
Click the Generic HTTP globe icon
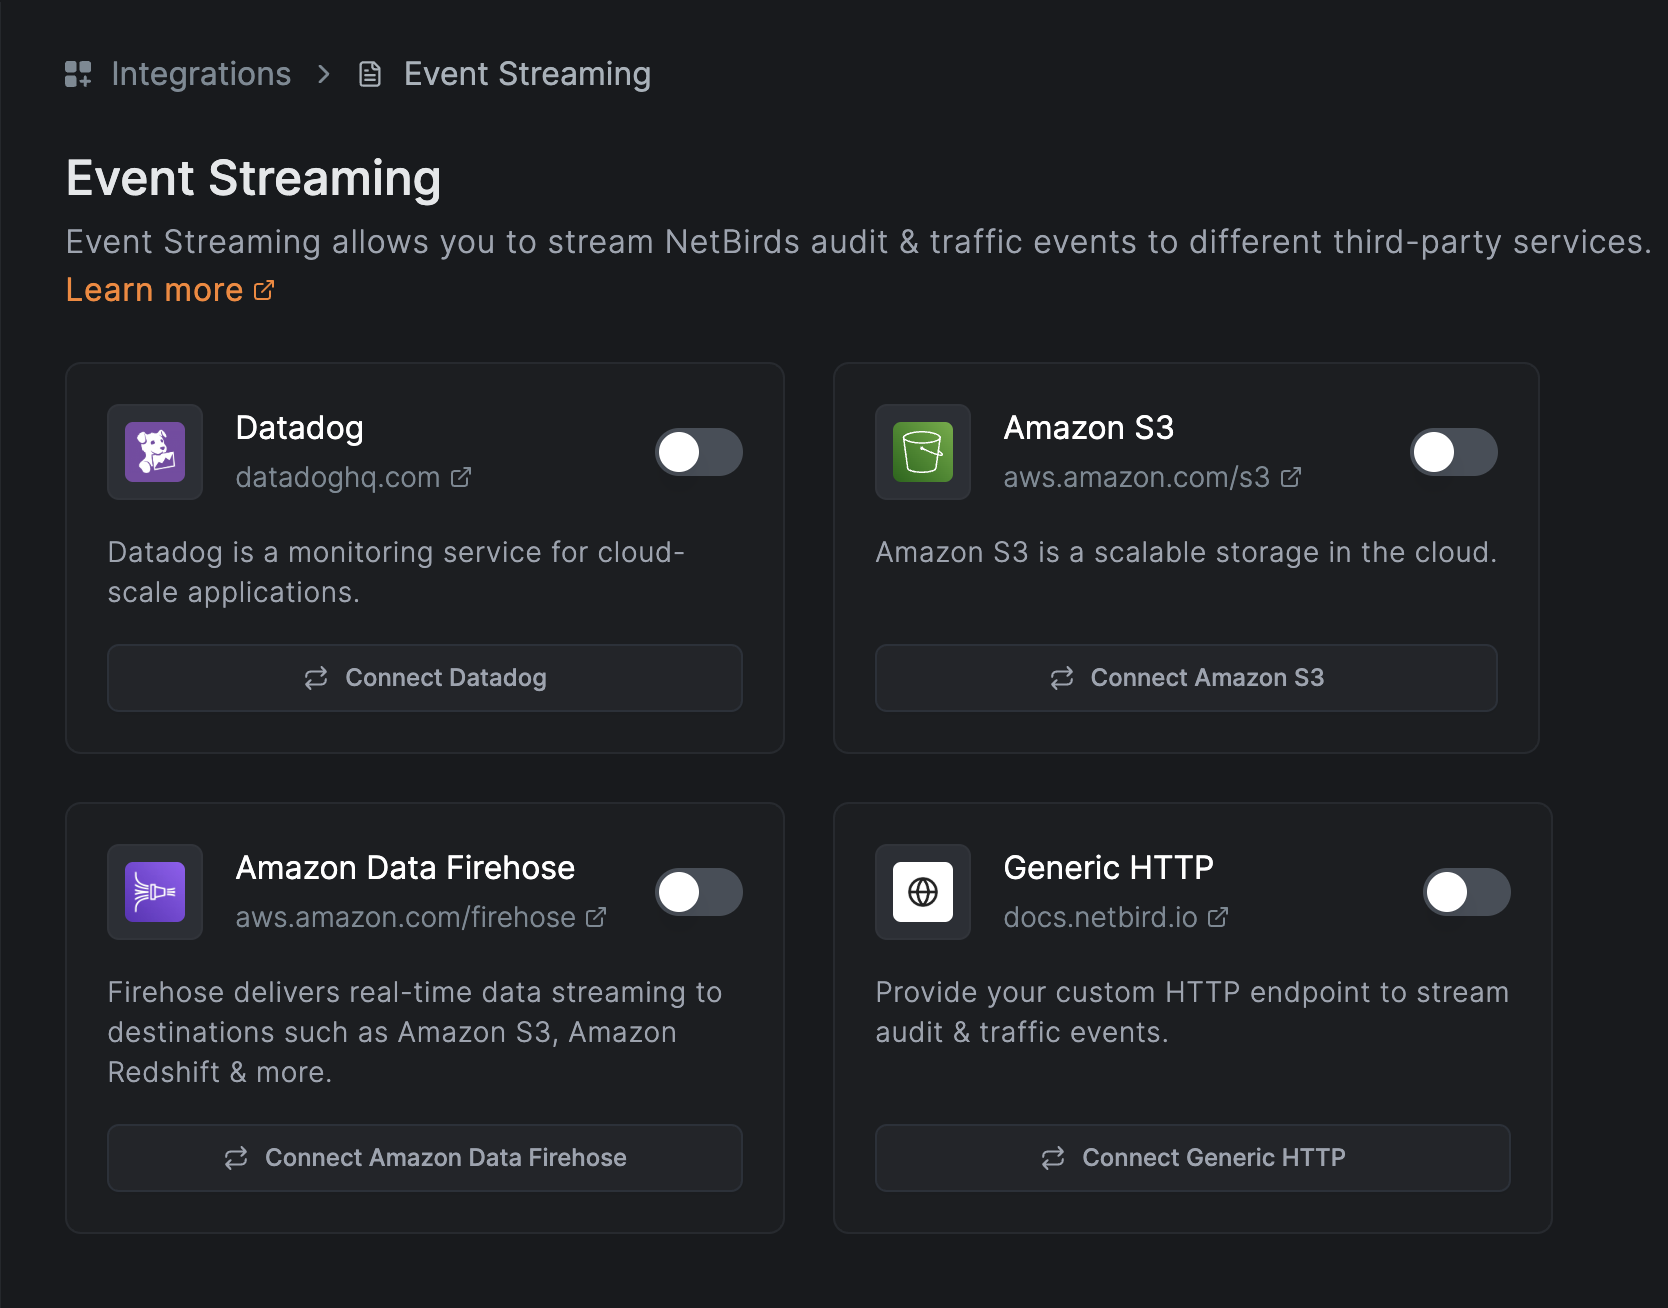[922, 892]
